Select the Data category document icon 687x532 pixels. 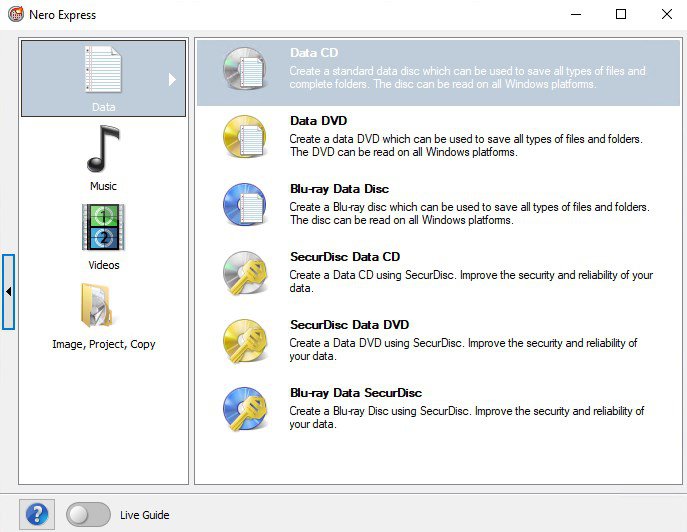pos(103,69)
